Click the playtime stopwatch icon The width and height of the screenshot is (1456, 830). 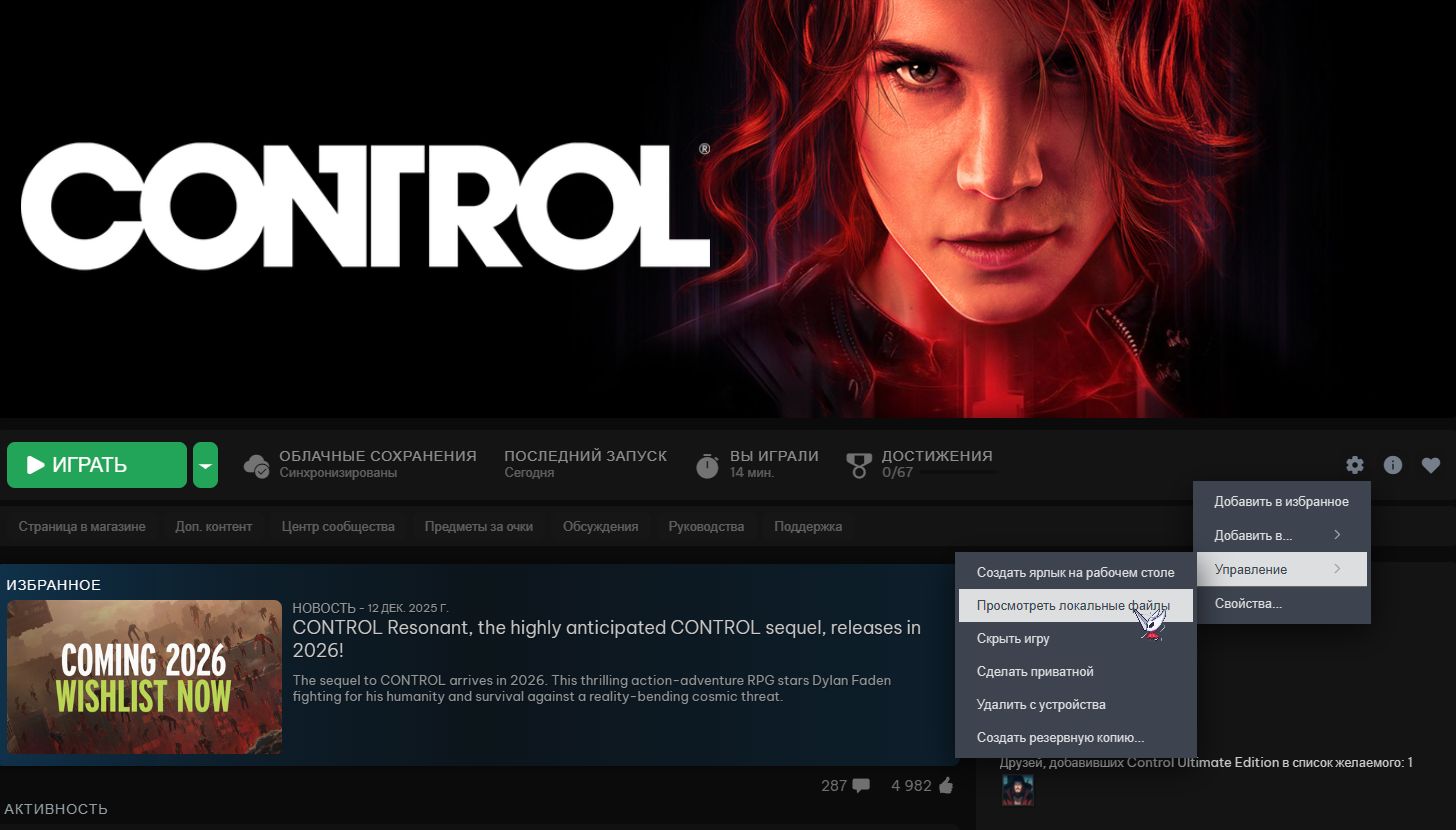tap(707, 465)
